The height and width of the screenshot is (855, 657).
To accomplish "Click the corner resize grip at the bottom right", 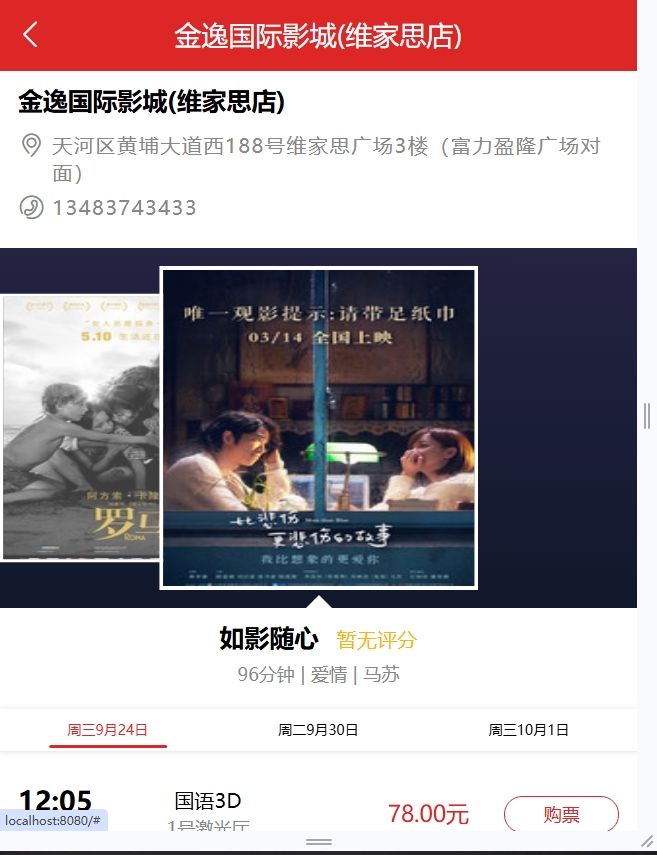I will pyautogui.click(x=647, y=841).
